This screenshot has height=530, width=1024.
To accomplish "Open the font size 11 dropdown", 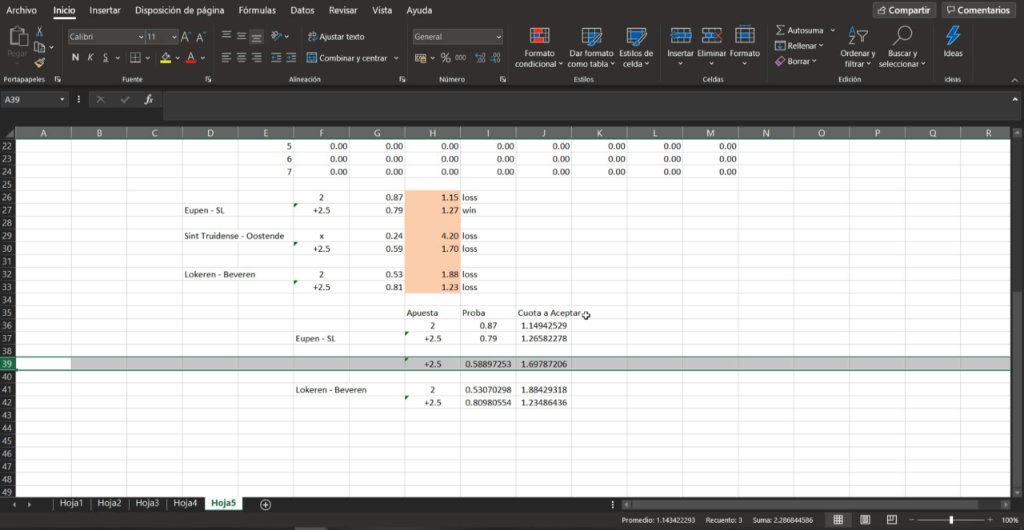I will point(174,37).
